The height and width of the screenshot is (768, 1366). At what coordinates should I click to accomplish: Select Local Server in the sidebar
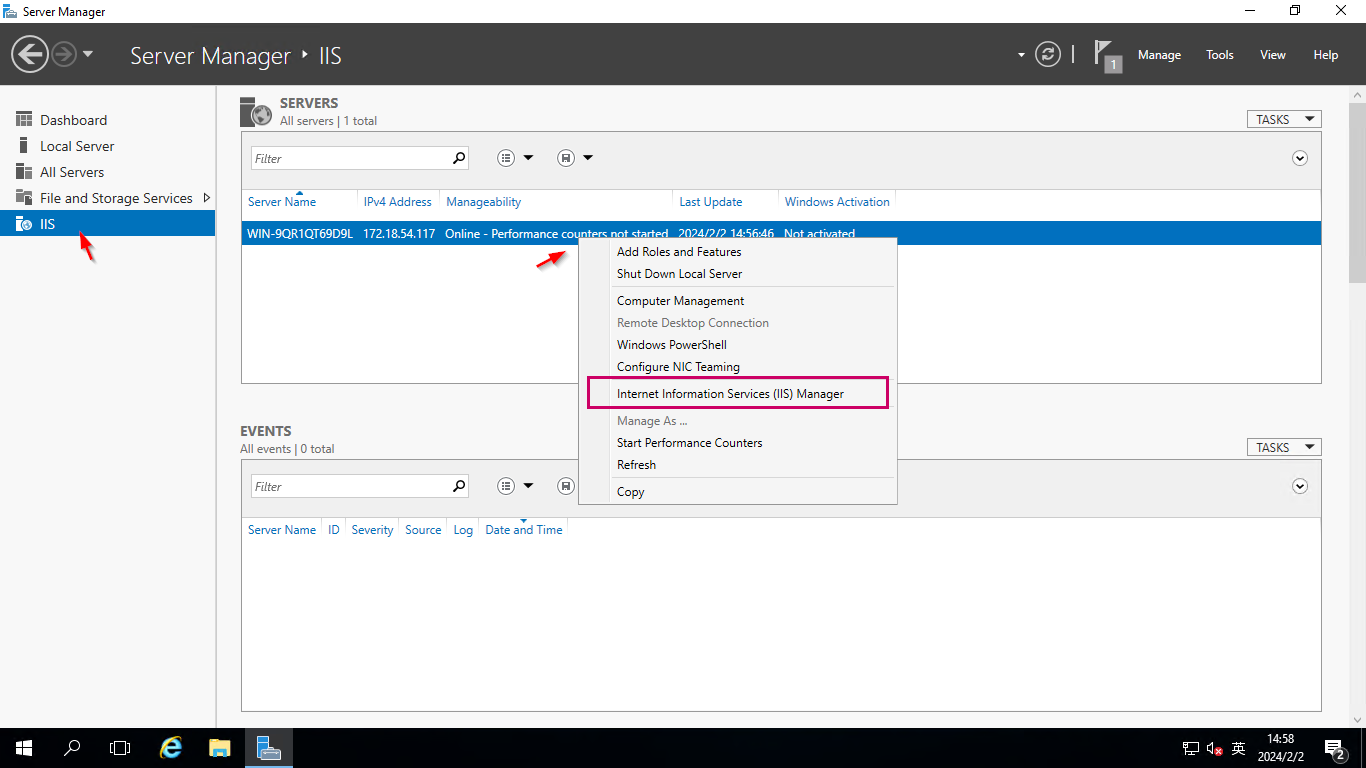[x=107, y=146]
